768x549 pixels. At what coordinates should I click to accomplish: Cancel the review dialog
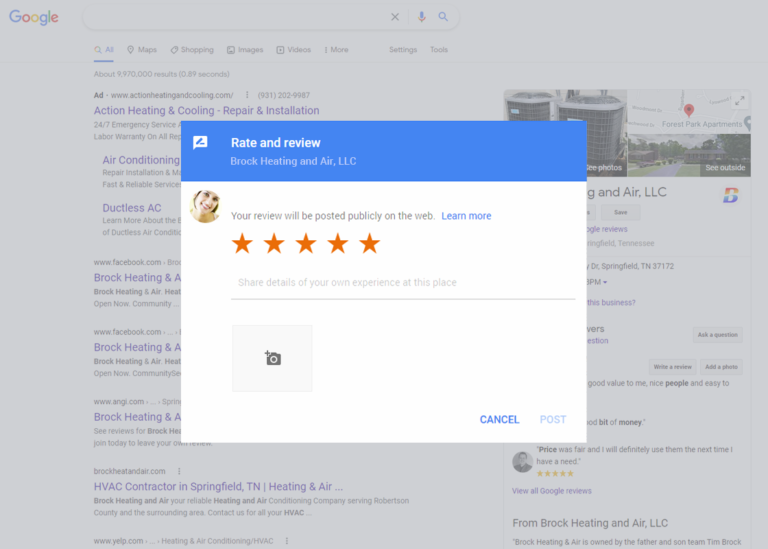499,420
